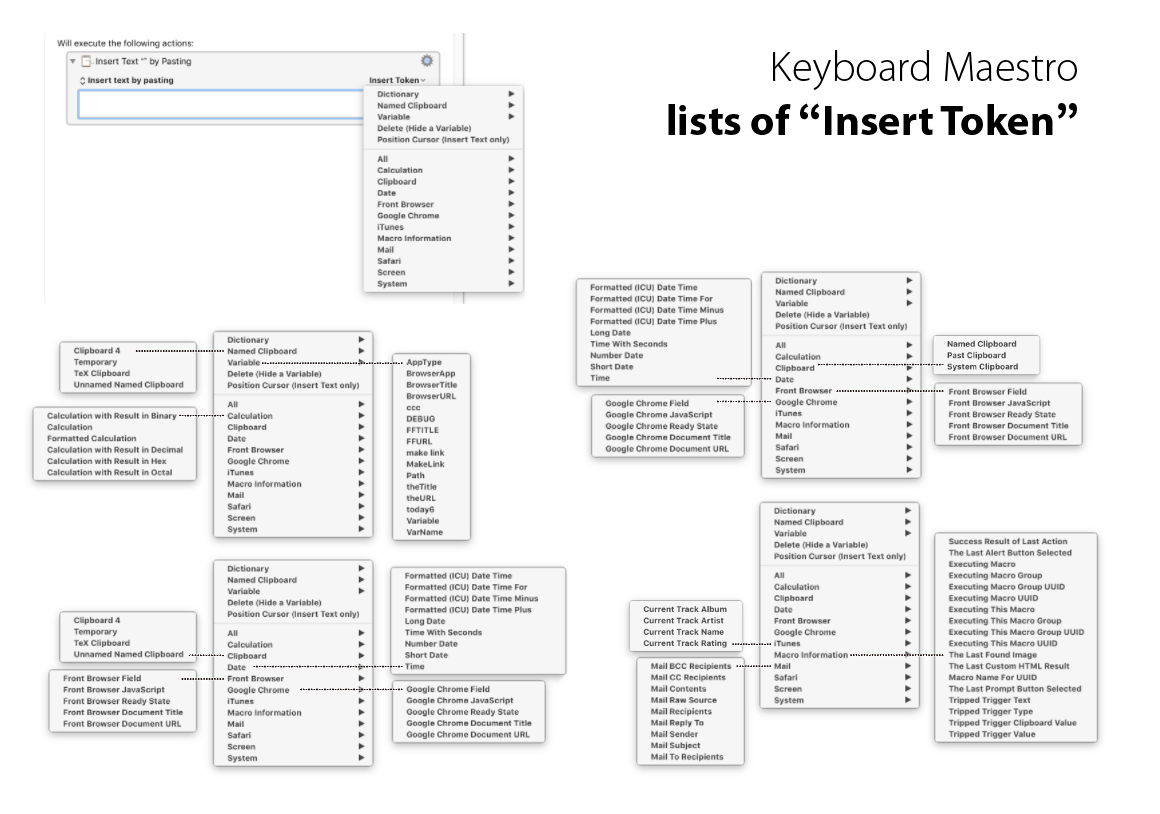Choose Success Result of Last Action
The image size is (1160, 814).
click(x=1008, y=541)
